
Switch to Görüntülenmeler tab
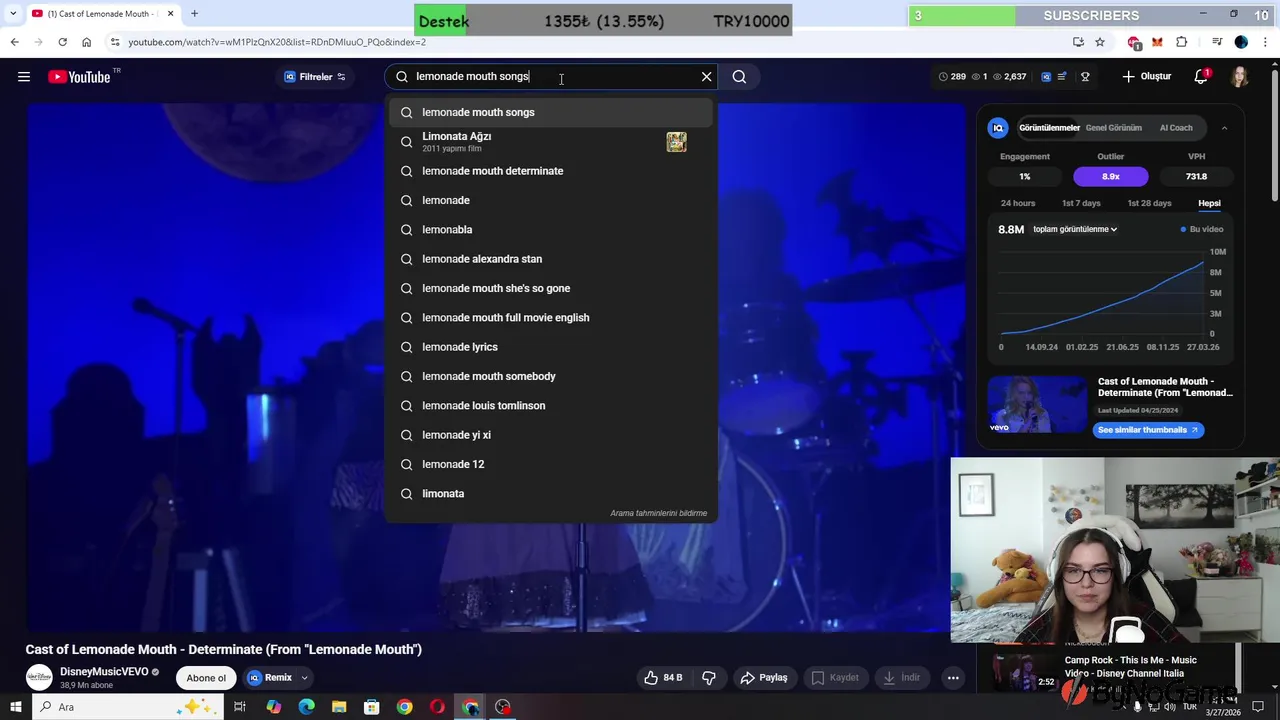(x=1049, y=128)
